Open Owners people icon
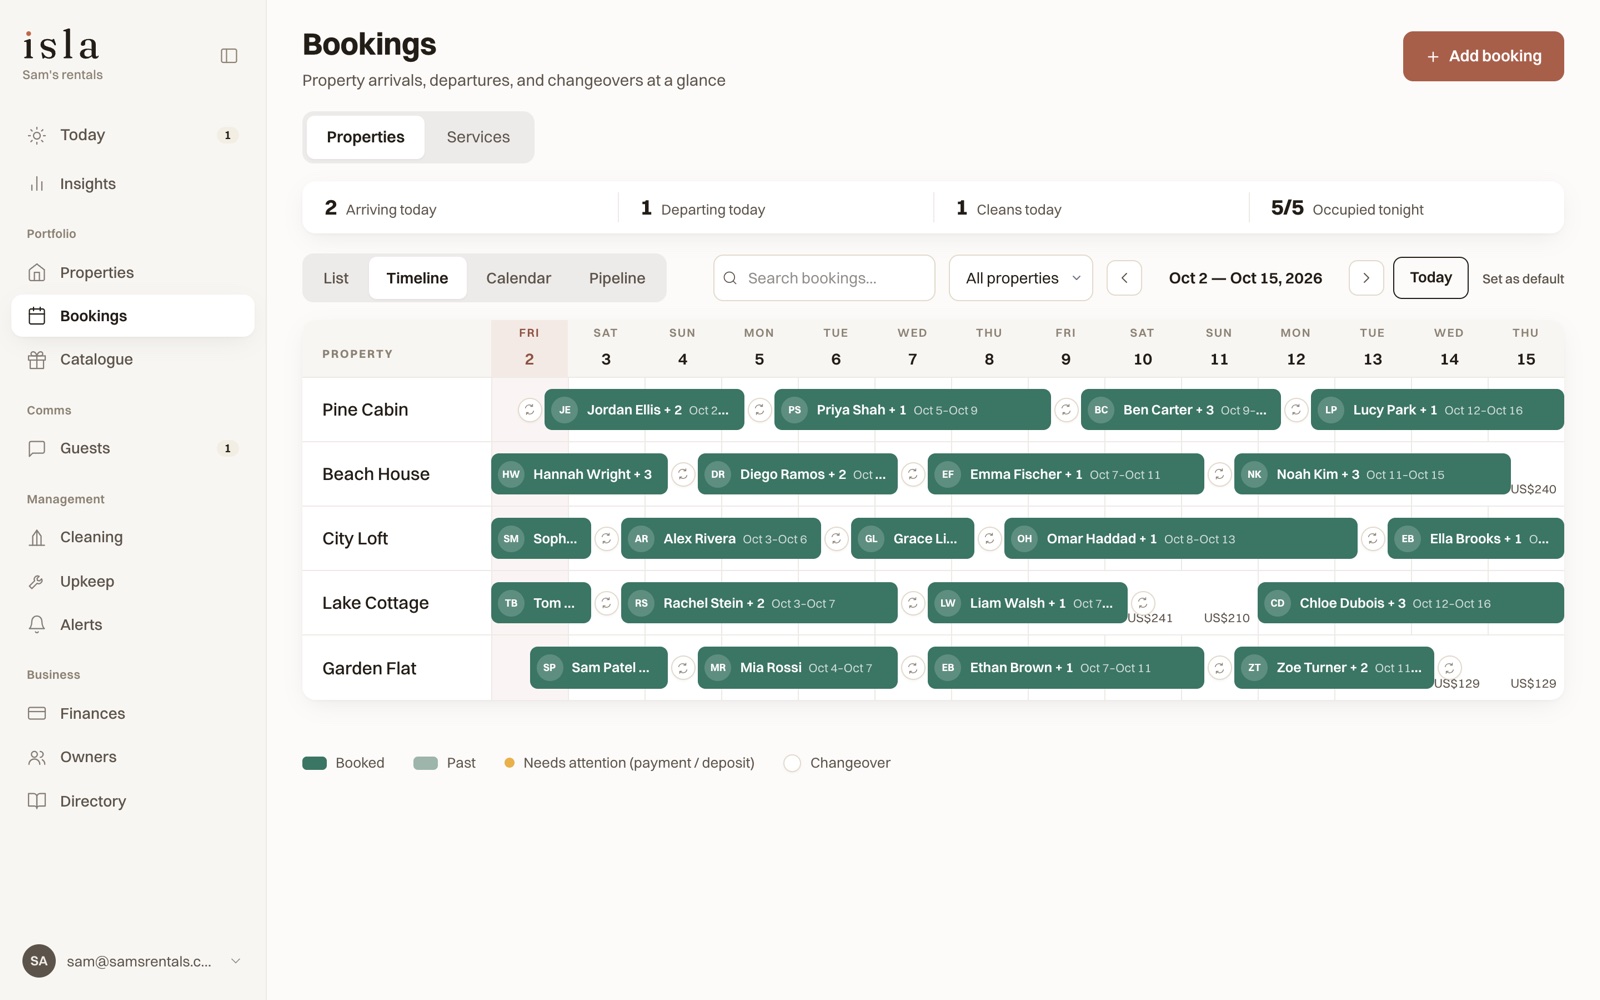 pyautogui.click(x=37, y=757)
